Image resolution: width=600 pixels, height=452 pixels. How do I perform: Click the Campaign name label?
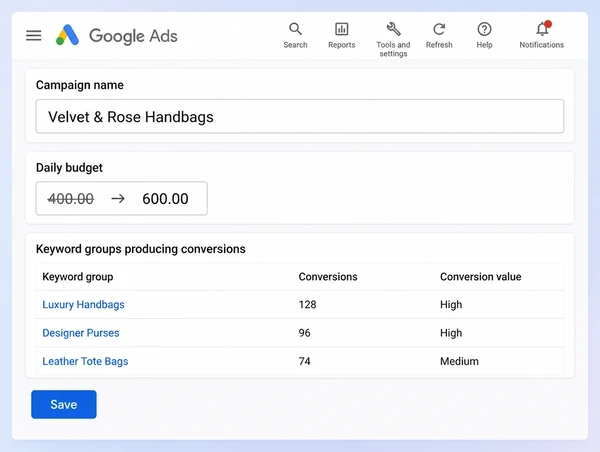pyautogui.click(x=80, y=85)
